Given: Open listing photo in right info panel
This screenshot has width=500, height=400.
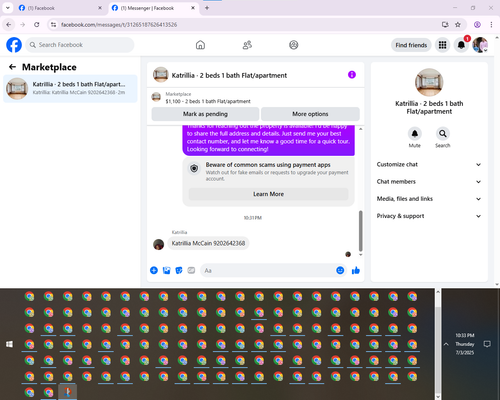Looking at the screenshot, I should [x=429, y=82].
